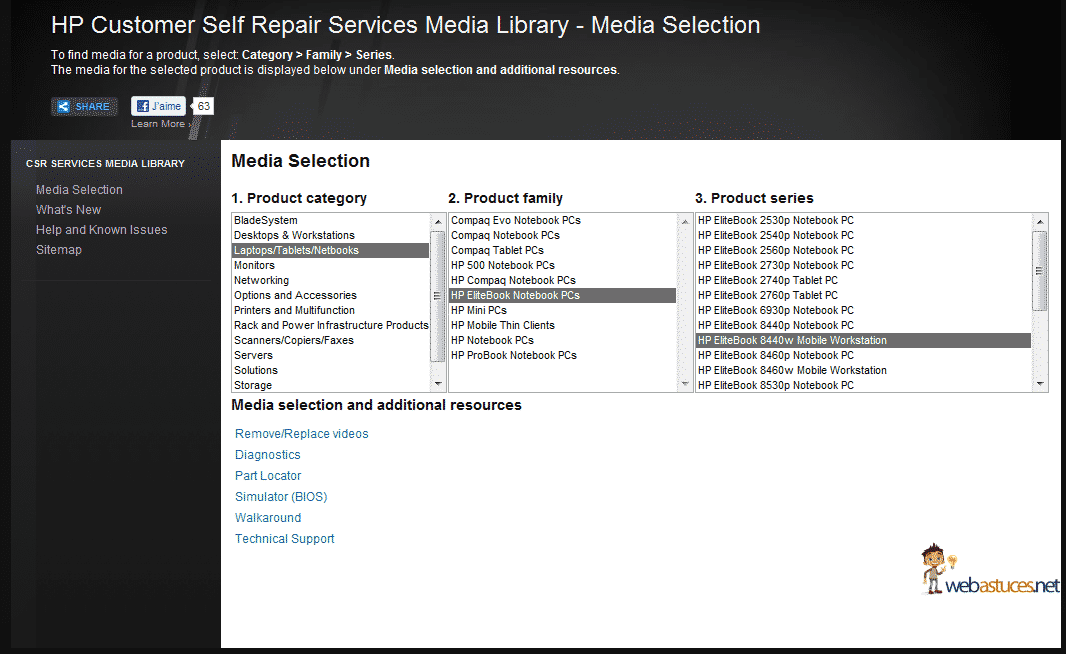The image size is (1066, 654).
Task: Select Storage category
Action: [330, 385]
